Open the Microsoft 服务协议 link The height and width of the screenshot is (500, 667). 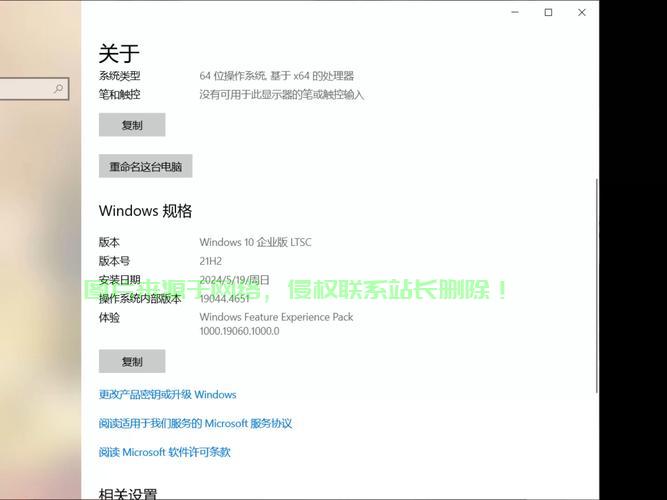pyautogui.click(x=195, y=423)
